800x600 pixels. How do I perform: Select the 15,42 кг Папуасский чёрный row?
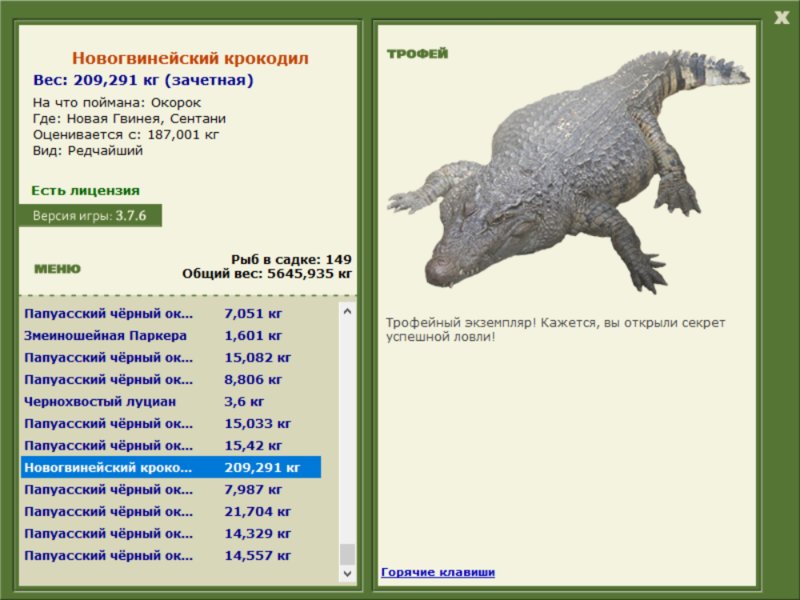171,445
